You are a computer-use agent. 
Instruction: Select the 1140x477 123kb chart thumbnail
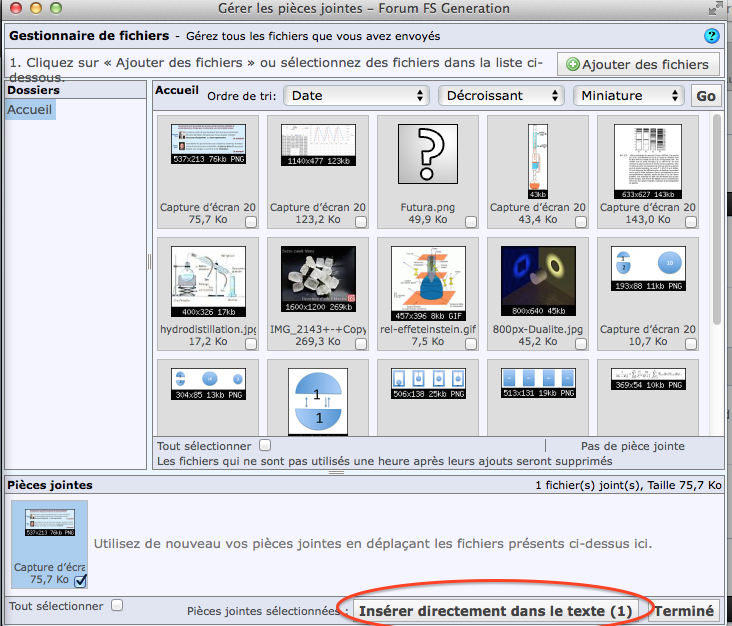pos(318,145)
